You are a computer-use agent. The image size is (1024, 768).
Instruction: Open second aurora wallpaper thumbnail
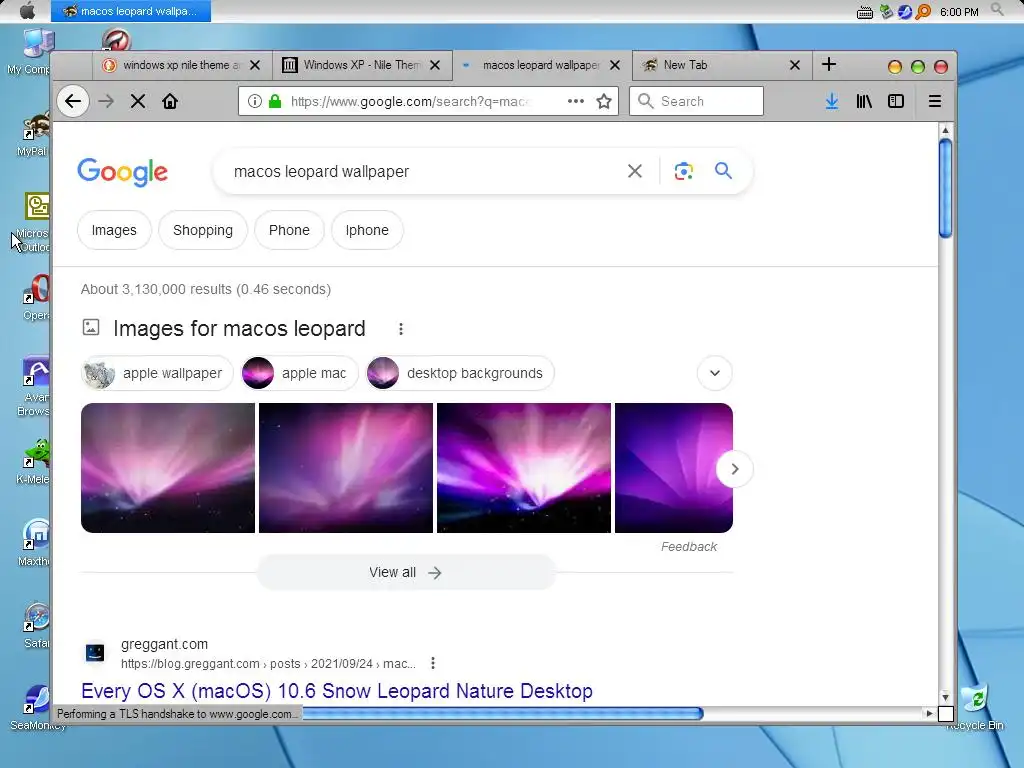coord(346,468)
